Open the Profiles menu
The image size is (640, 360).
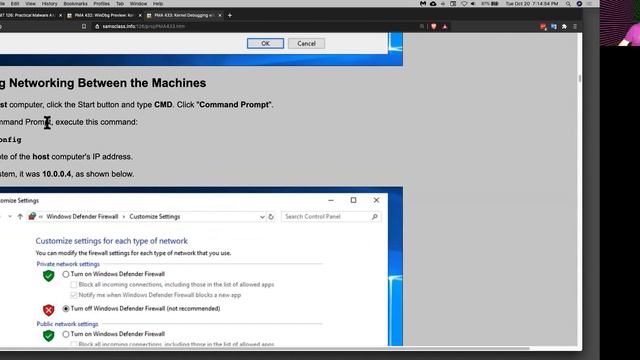[102, 4]
